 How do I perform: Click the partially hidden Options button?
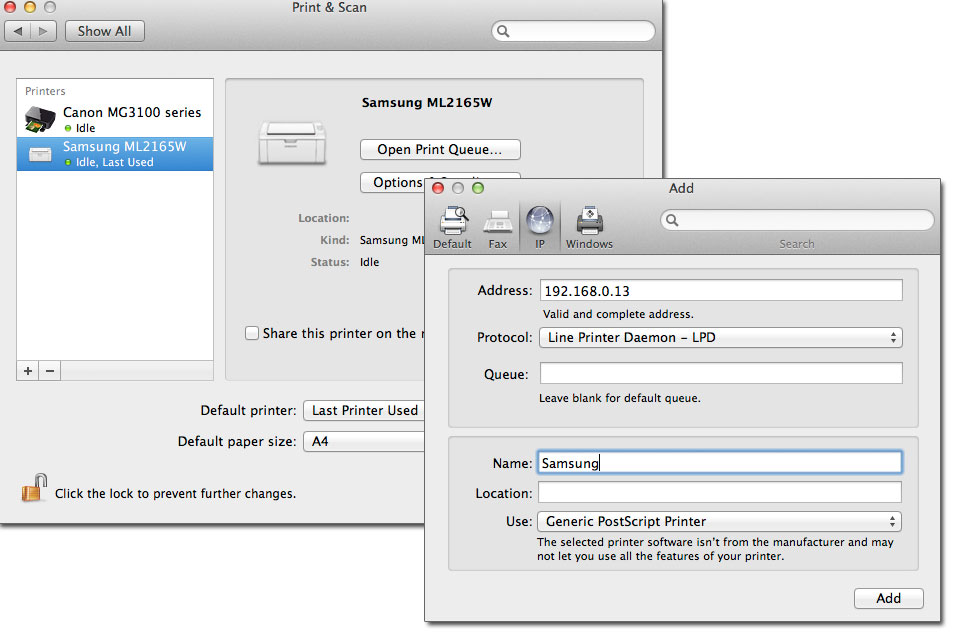pos(393,183)
